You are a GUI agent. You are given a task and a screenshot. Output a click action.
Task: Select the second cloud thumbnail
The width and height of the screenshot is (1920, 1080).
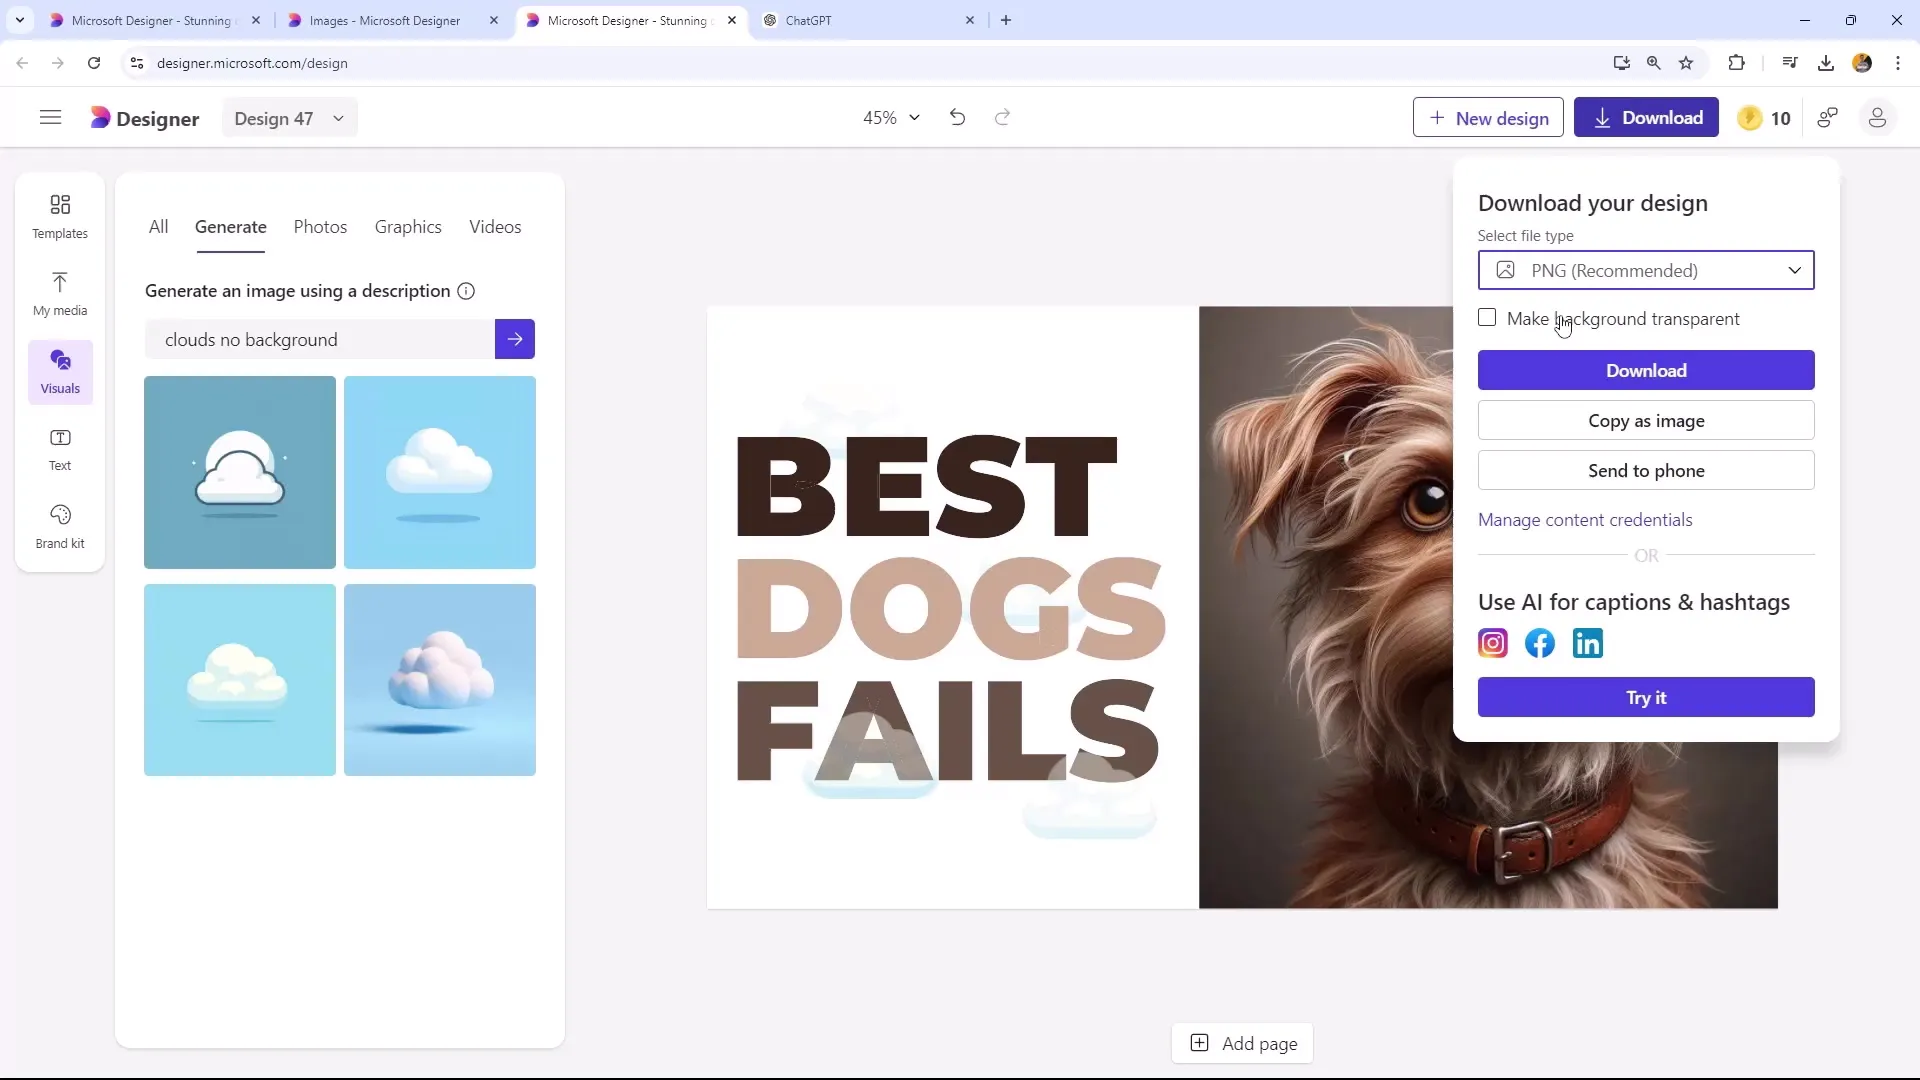[440, 472]
